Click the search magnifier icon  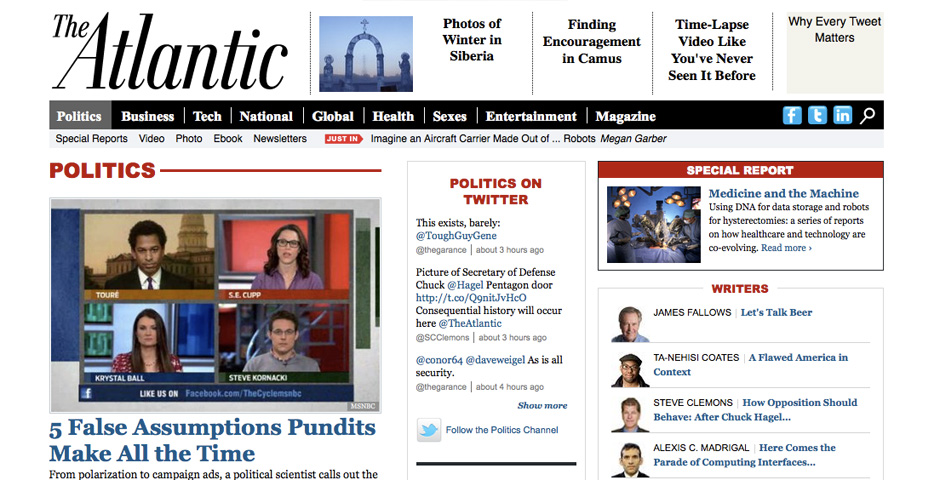867,116
